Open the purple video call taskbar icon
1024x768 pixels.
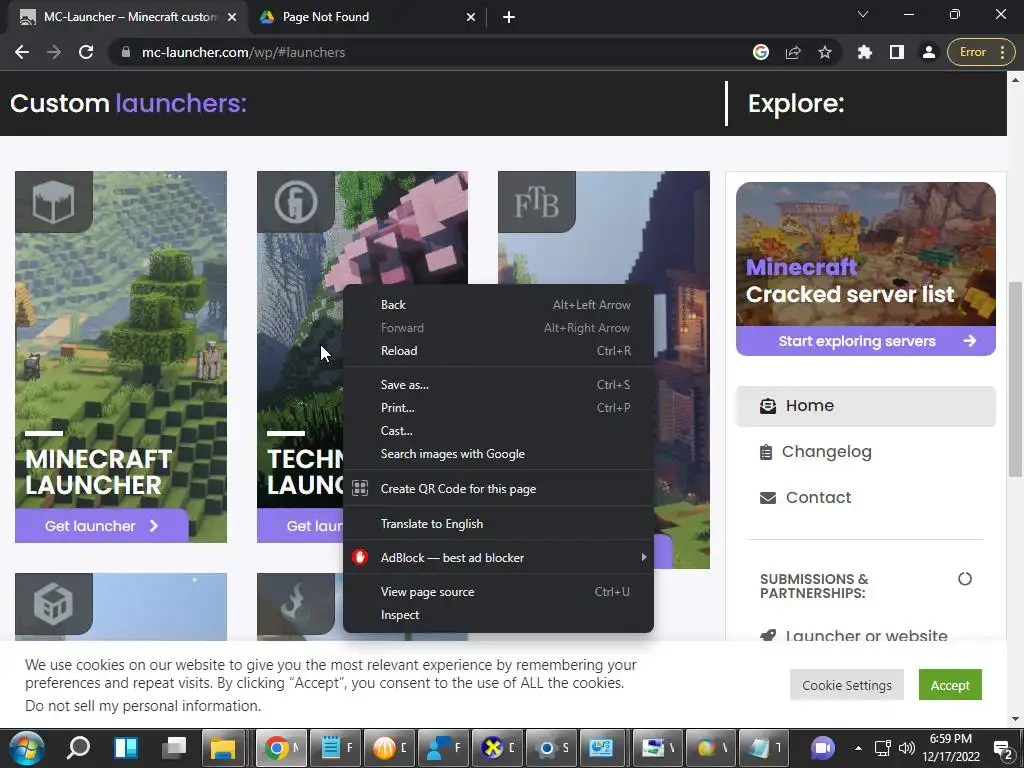[823, 748]
